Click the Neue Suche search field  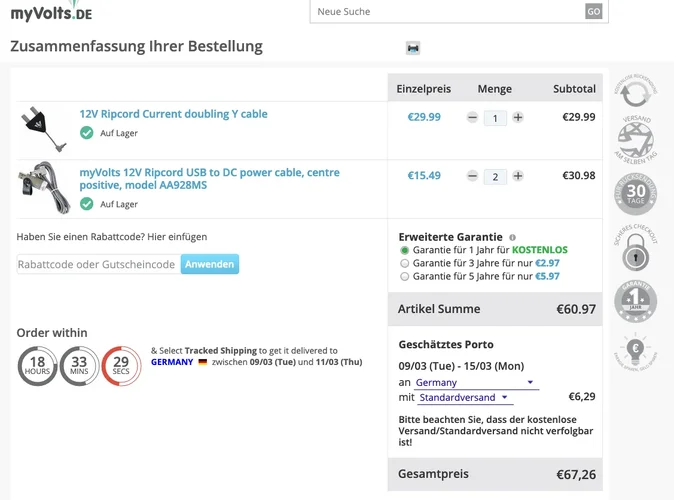click(447, 11)
